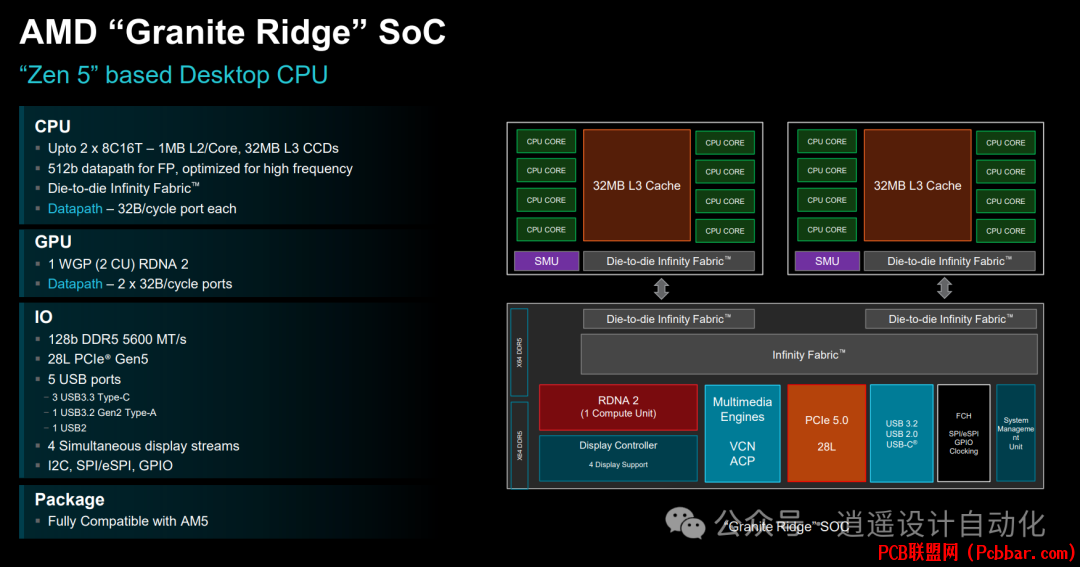Screen dimensions: 1080x567
Task: Select the 'USB 3.2 USB 2.0 USB-C' block
Action: click(x=902, y=433)
